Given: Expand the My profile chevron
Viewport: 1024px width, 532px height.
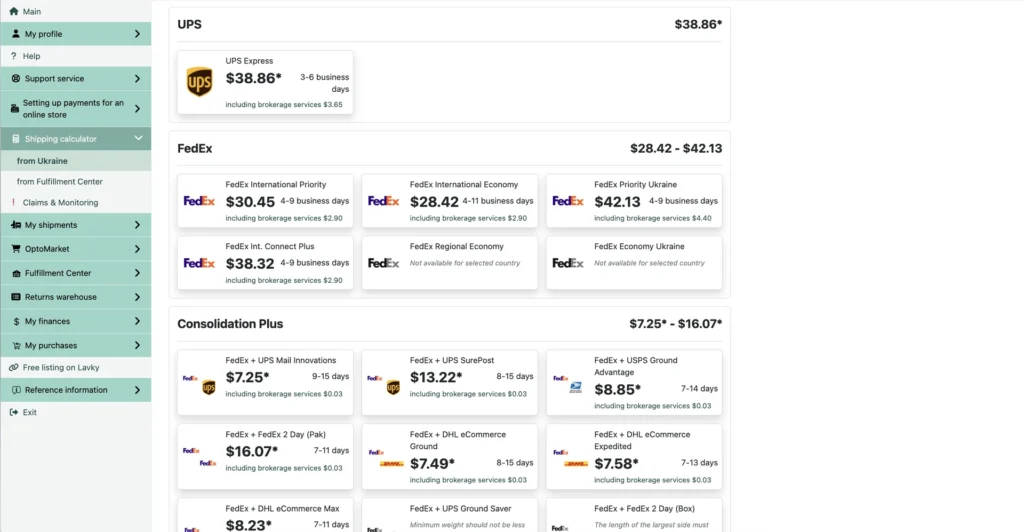Looking at the screenshot, I should 137,33.
